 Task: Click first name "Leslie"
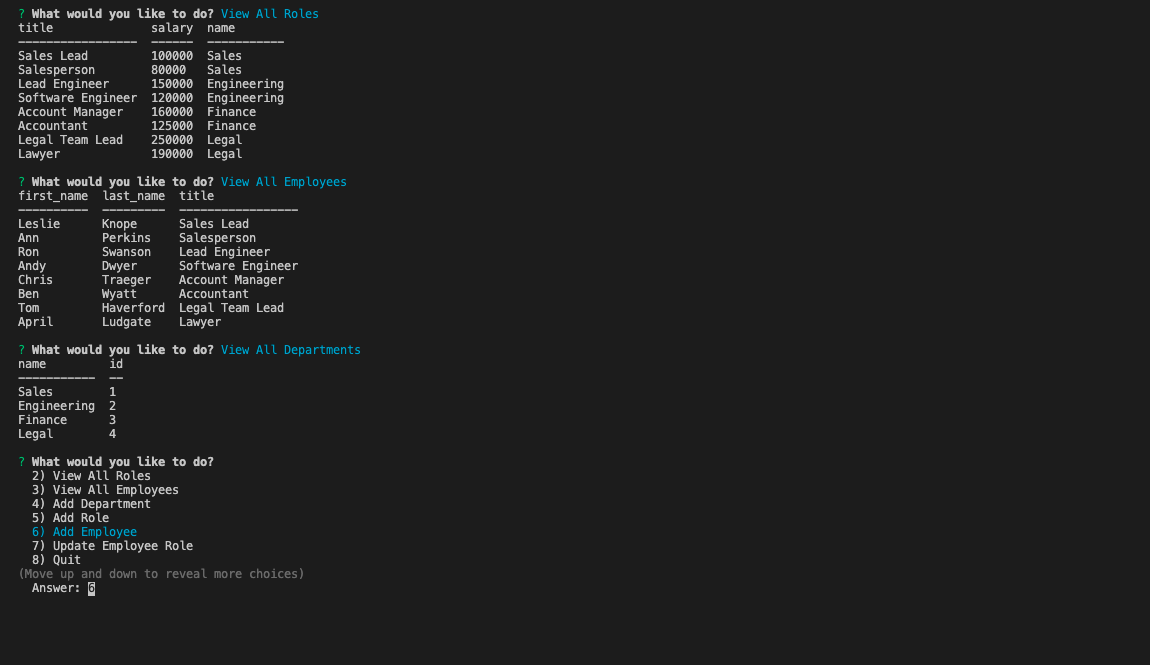(x=39, y=224)
